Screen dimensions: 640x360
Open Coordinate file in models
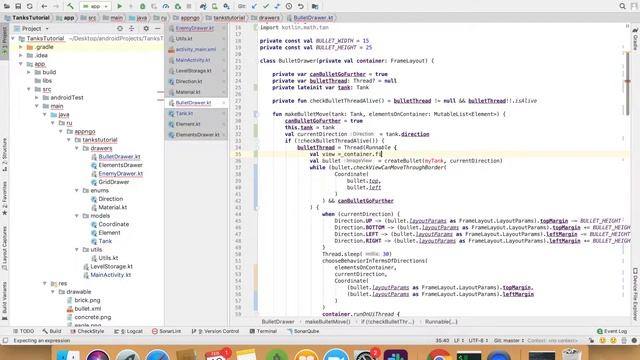point(113,224)
